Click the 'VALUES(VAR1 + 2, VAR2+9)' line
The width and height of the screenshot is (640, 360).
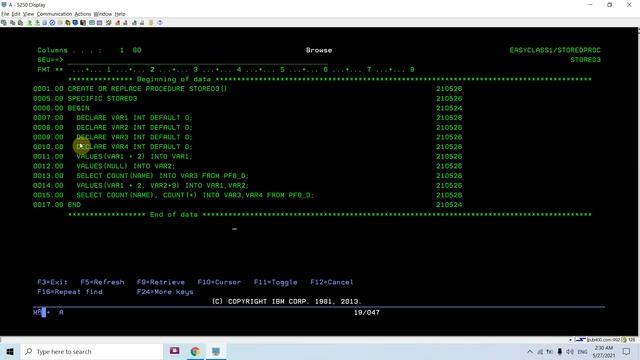162,186
